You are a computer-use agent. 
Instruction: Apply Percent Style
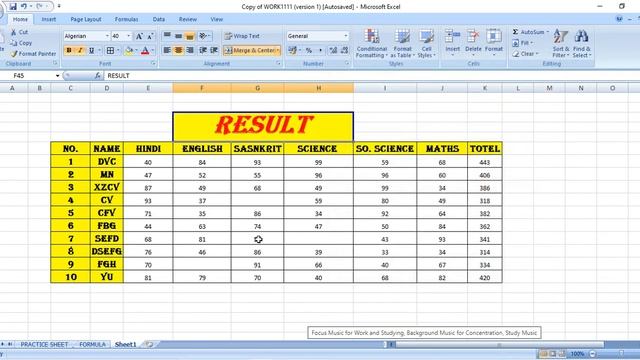pos(309,50)
